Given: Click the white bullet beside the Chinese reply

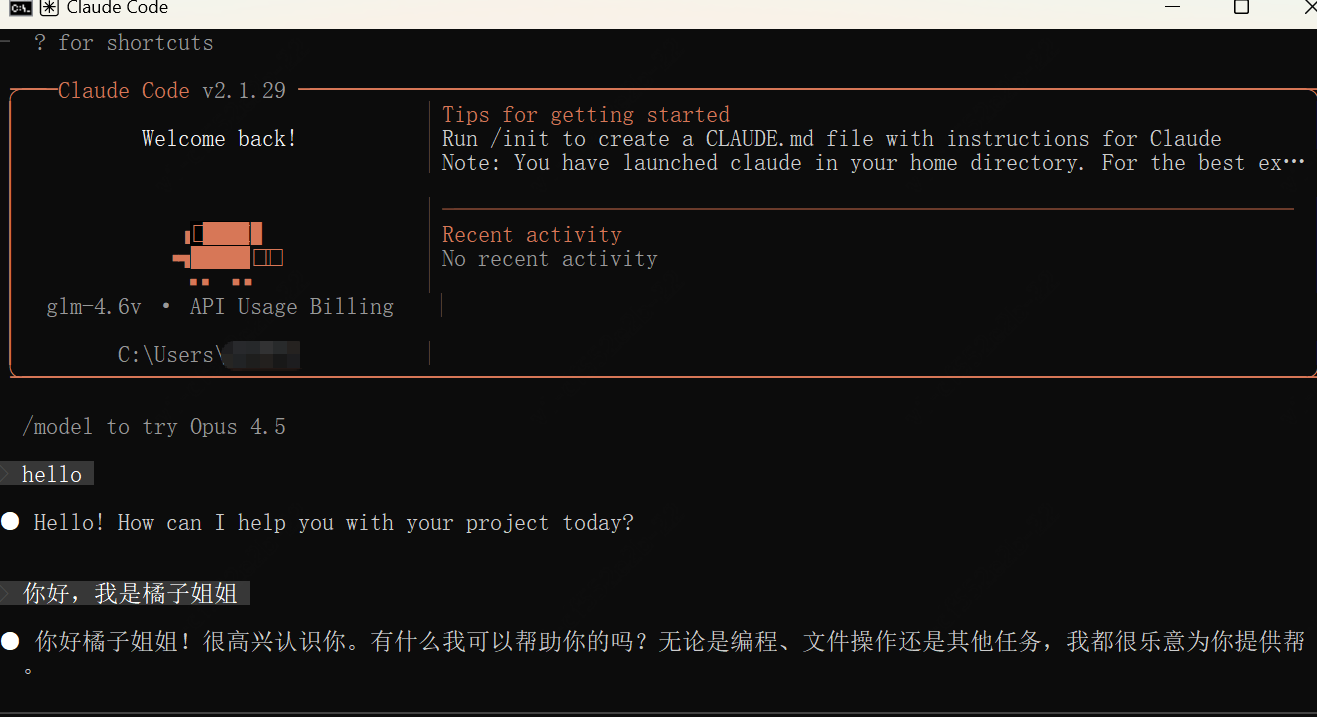Looking at the screenshot, I should (x=10, y=641).
